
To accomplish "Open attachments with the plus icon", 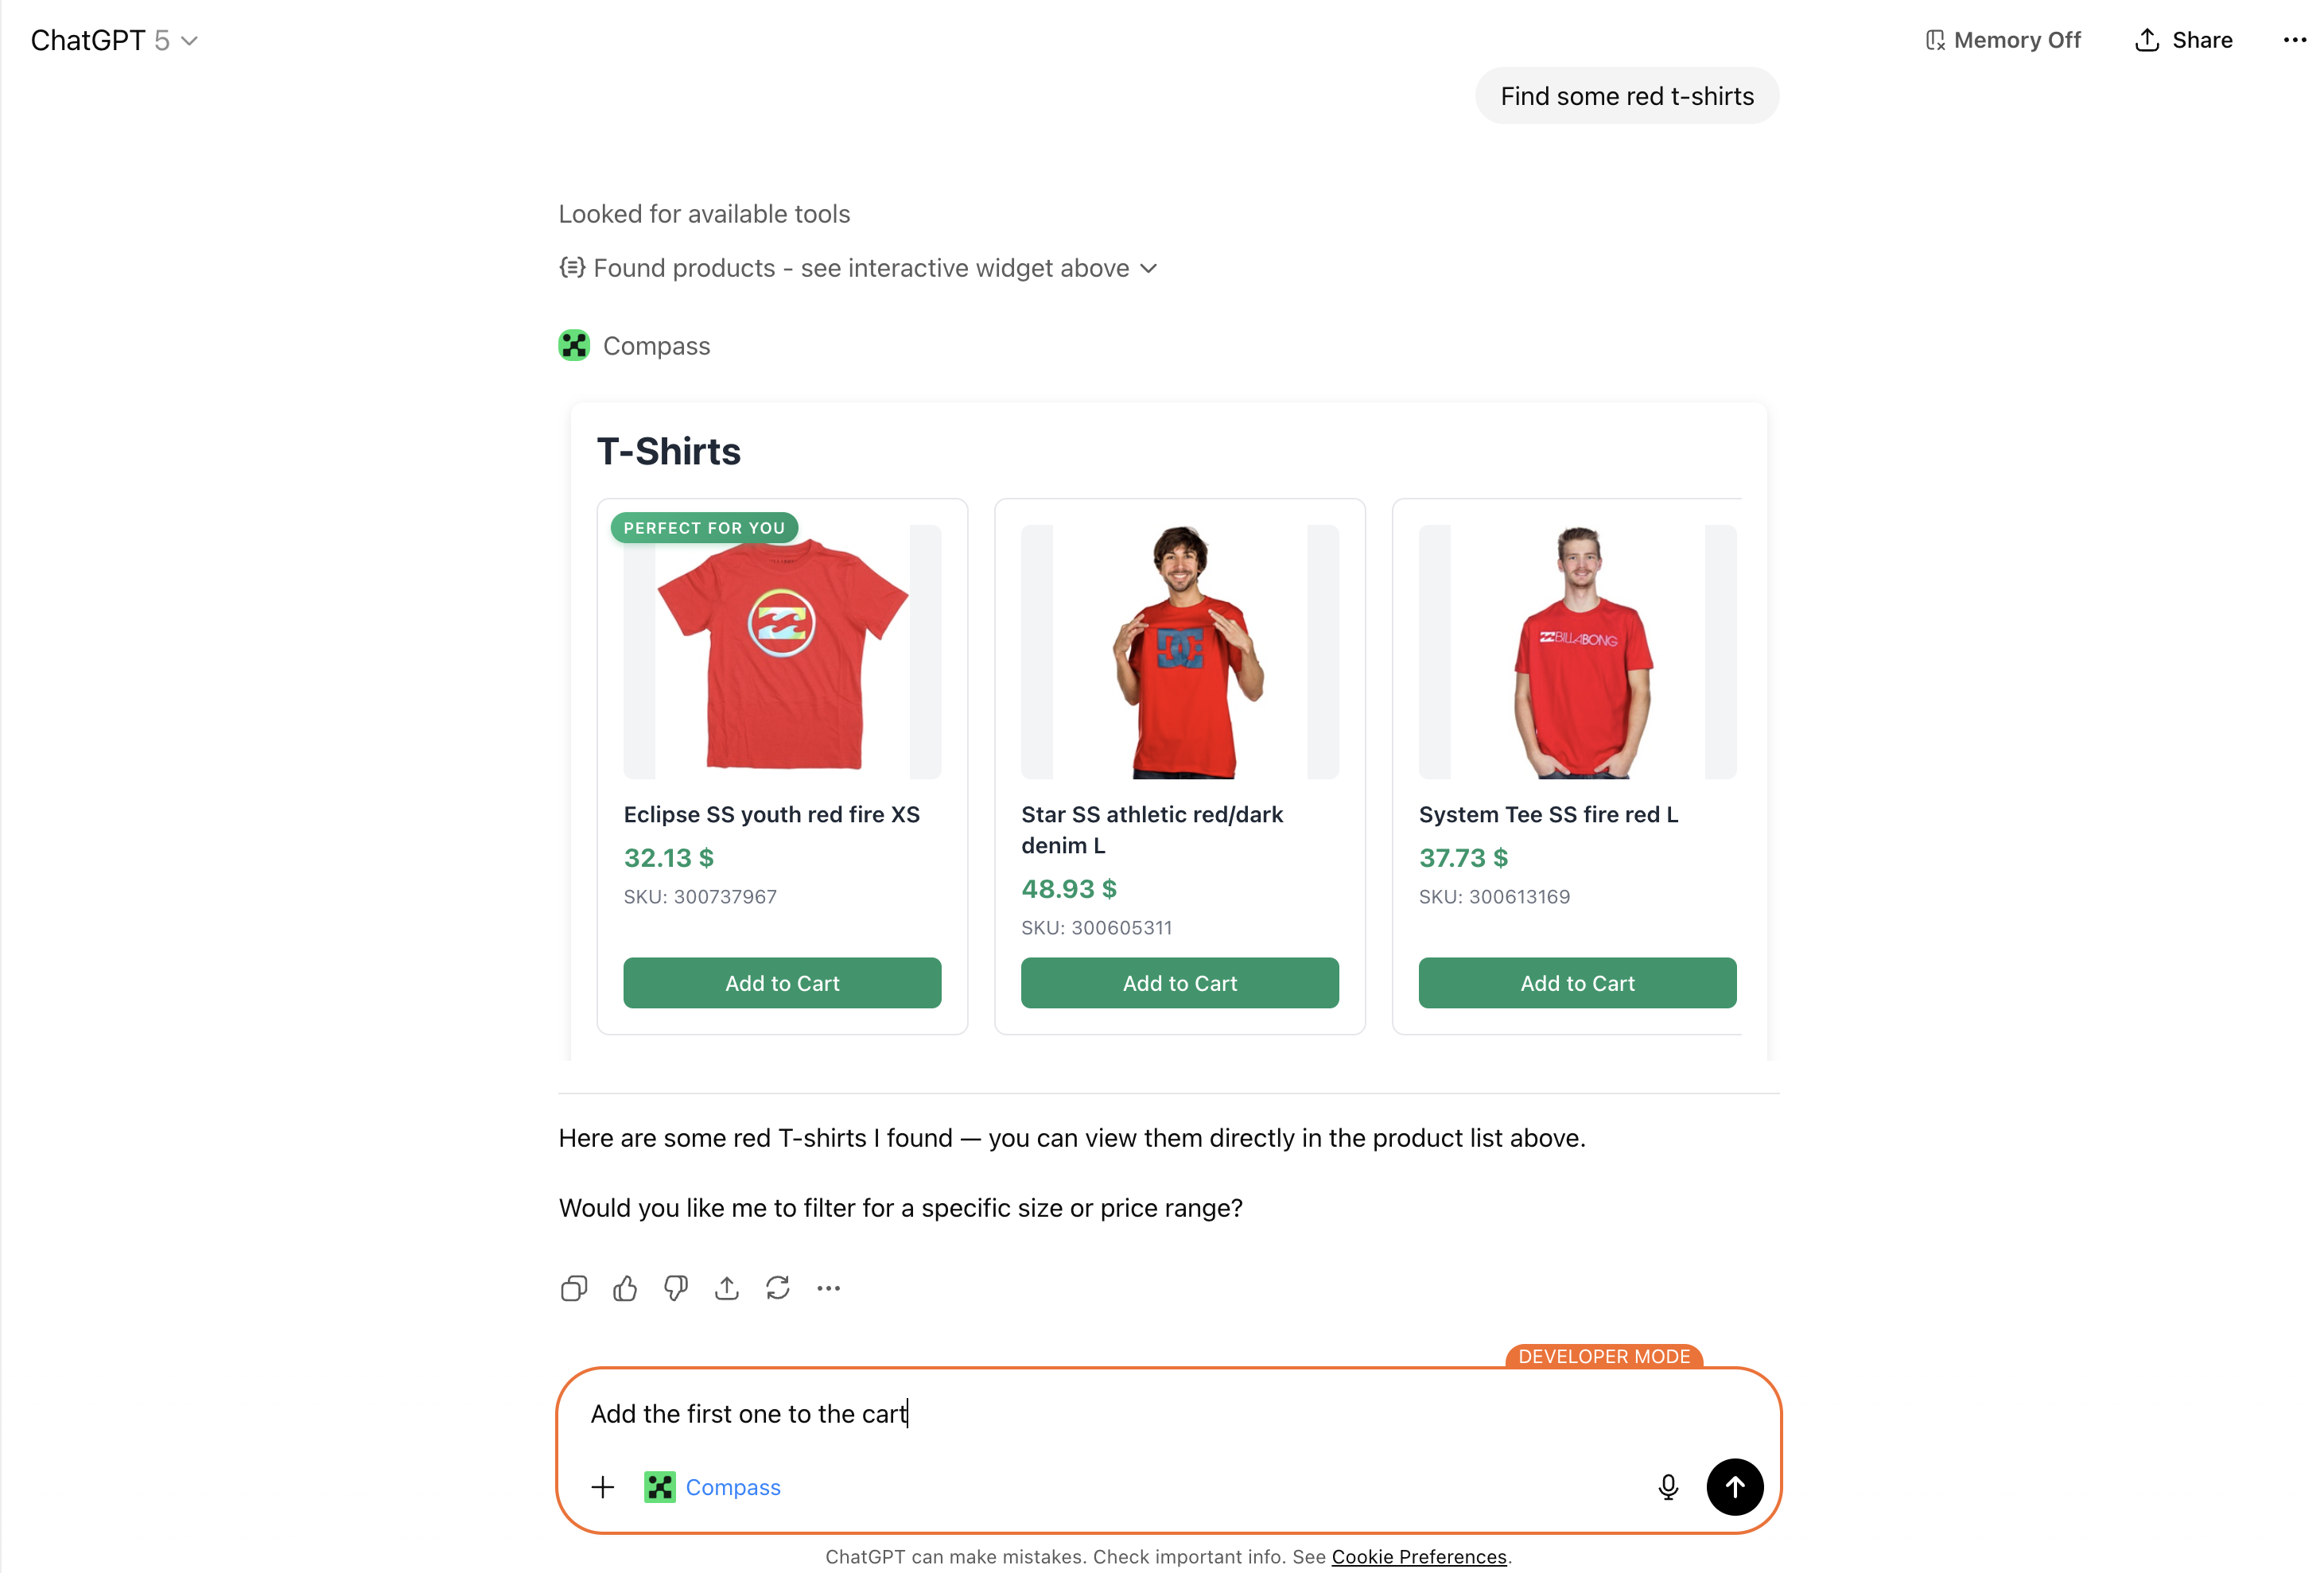I will [603, 1487].
